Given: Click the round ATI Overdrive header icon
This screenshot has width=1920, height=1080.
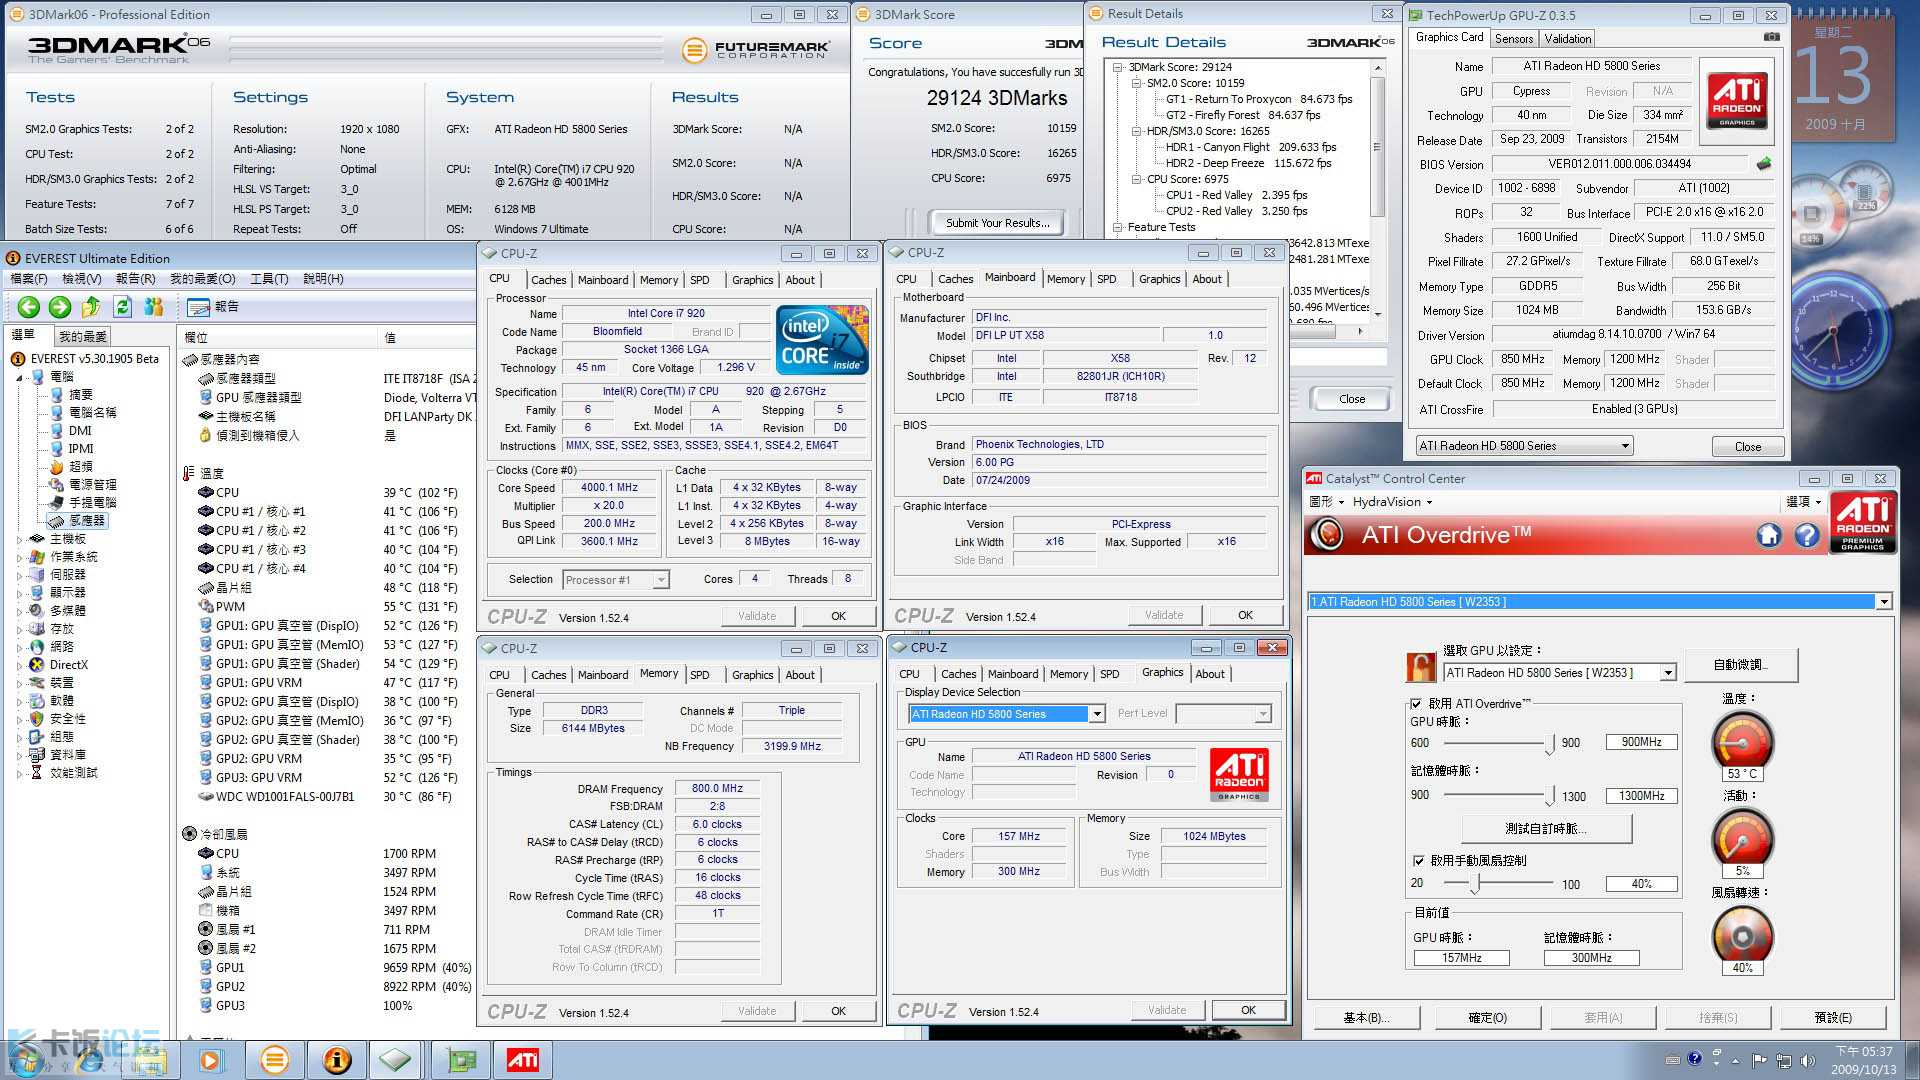Looking at the screenshot, I should click(x=1328, y=535).
